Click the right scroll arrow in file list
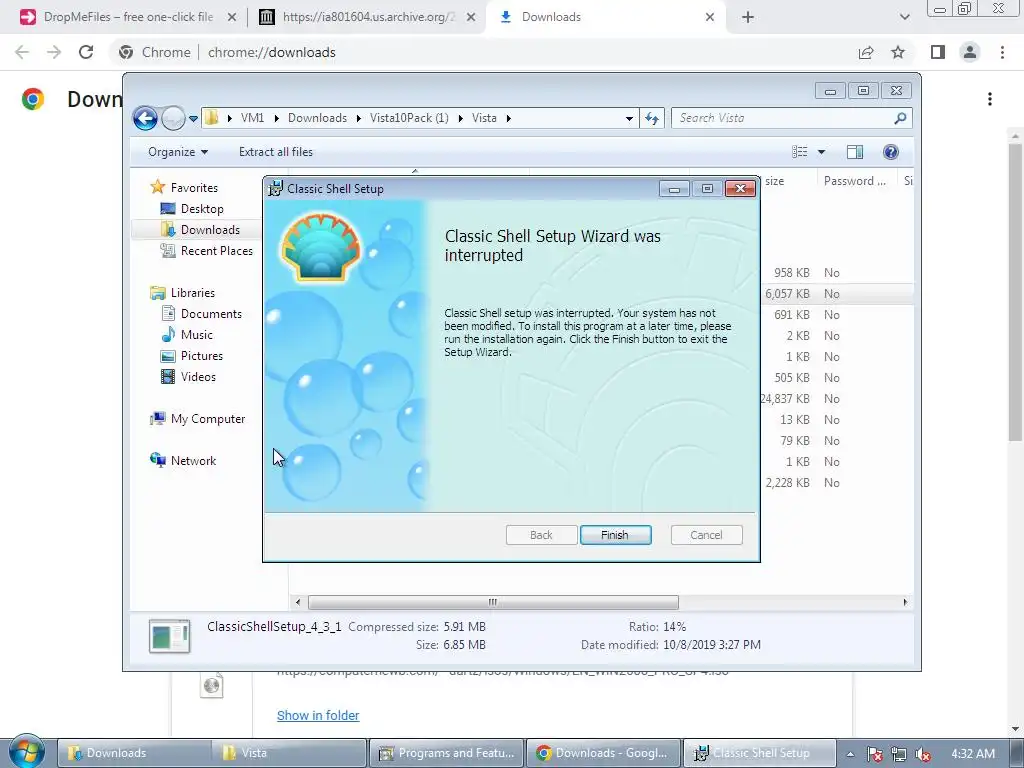 point(904,602)
